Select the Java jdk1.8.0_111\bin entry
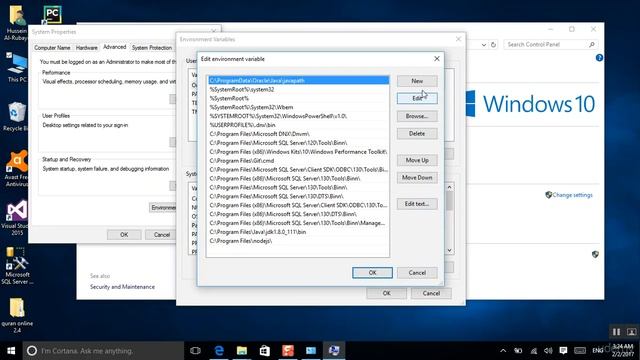 [x=298, y=232]
